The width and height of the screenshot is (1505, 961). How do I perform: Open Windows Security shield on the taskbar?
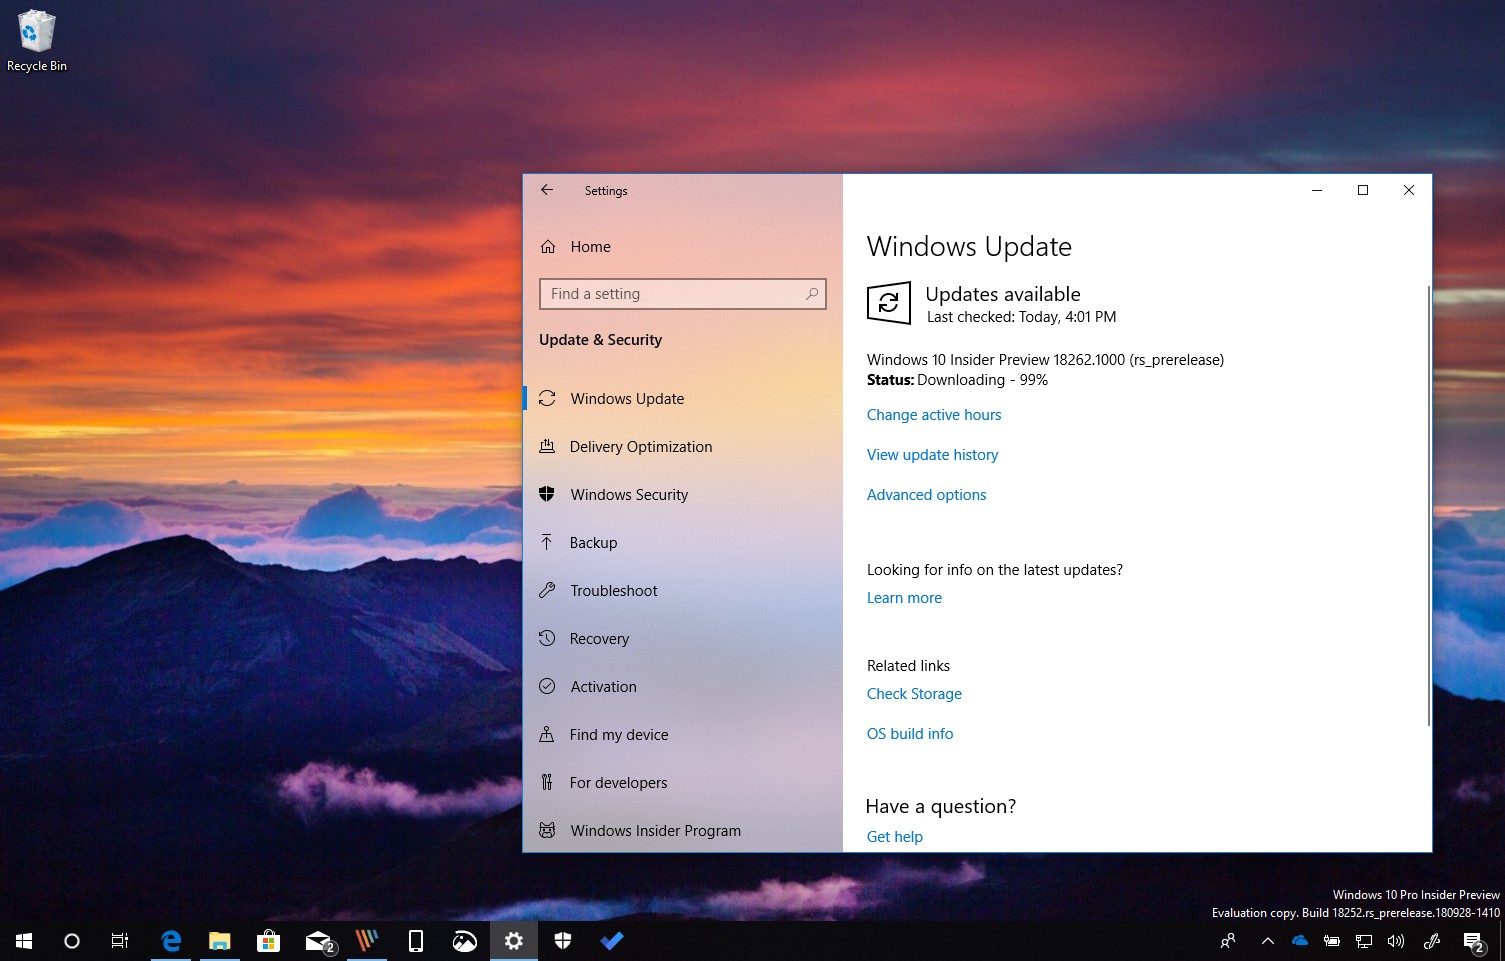pyautogui.click(x=563, y=941)
